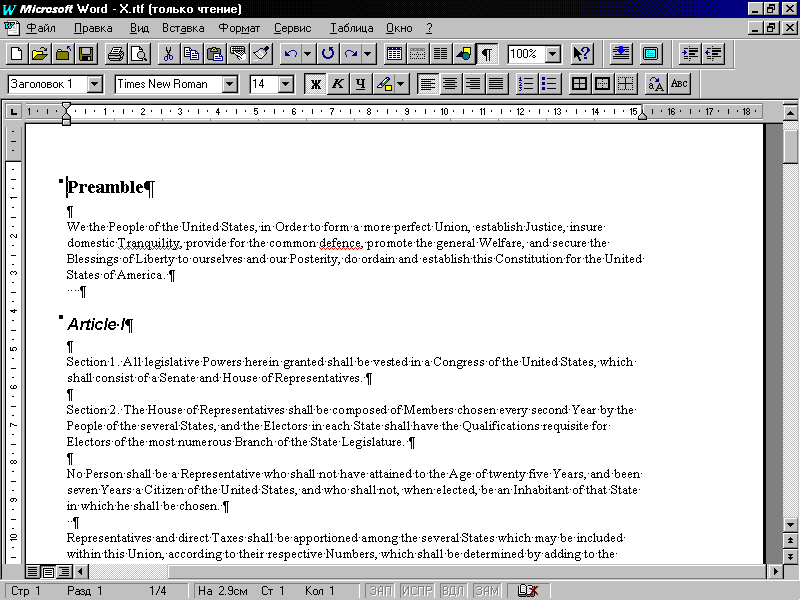Click the ЗАМ overtype indicator
800x600 pixels.
pyautogui.click(x=487, y=591)
